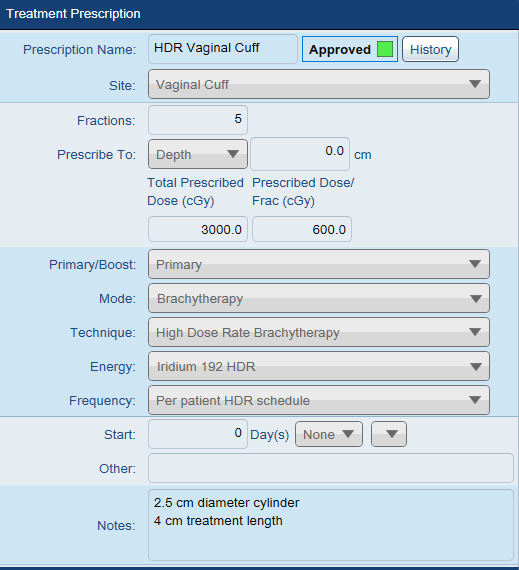Viewport: 519px width, 570px height.
Task: Open the prescription History
Action: tap(430, 49)
